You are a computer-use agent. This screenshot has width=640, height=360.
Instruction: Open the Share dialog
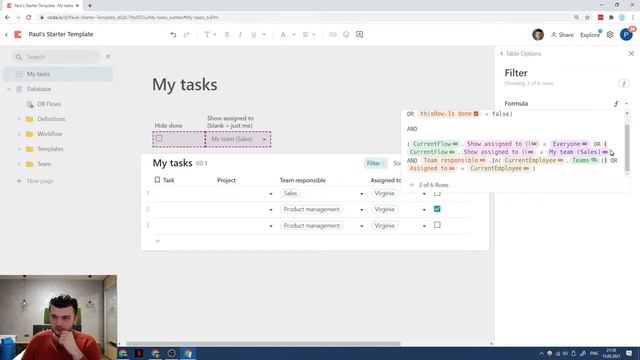[562, 35]
